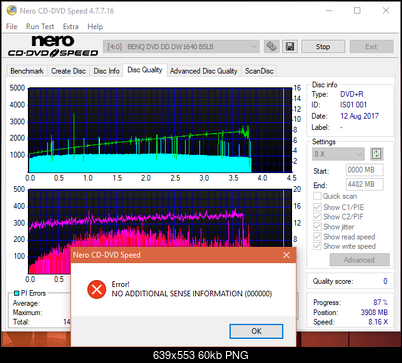
Task: Open the Run Test menu
Action: click(40, 27)
